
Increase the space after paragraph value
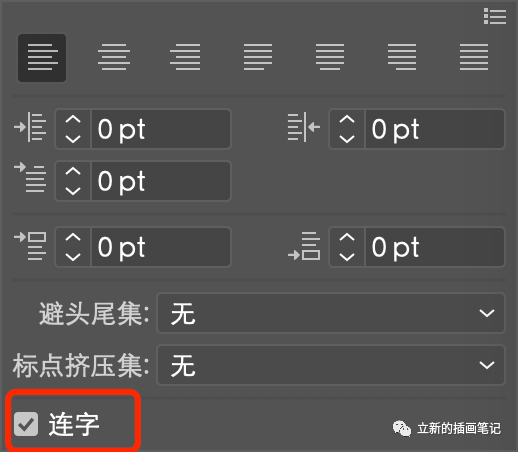(347, 238)
